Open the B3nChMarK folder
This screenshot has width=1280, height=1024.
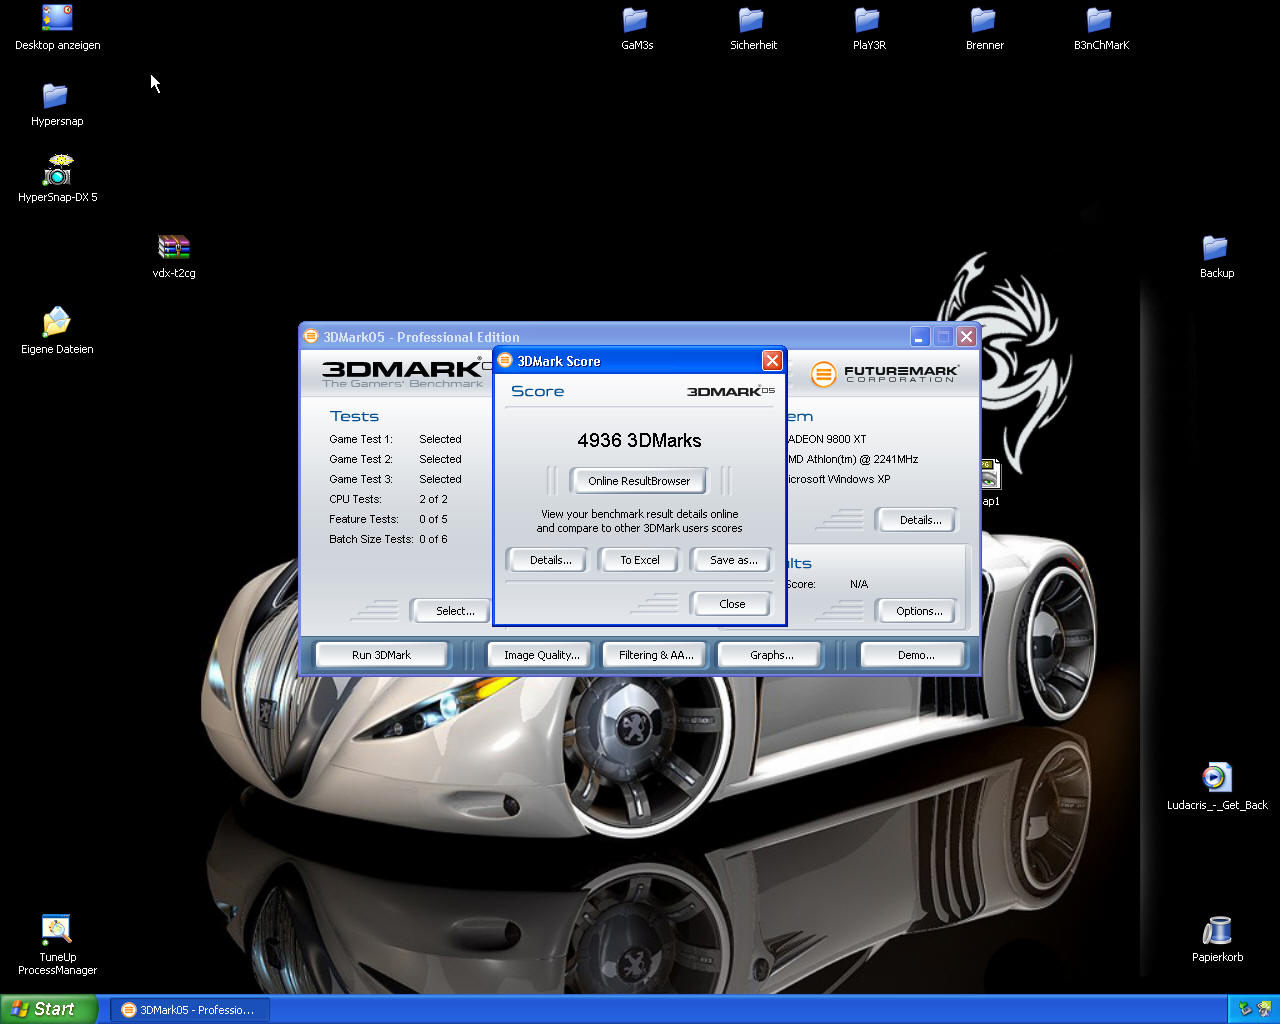coord(1100,20)
